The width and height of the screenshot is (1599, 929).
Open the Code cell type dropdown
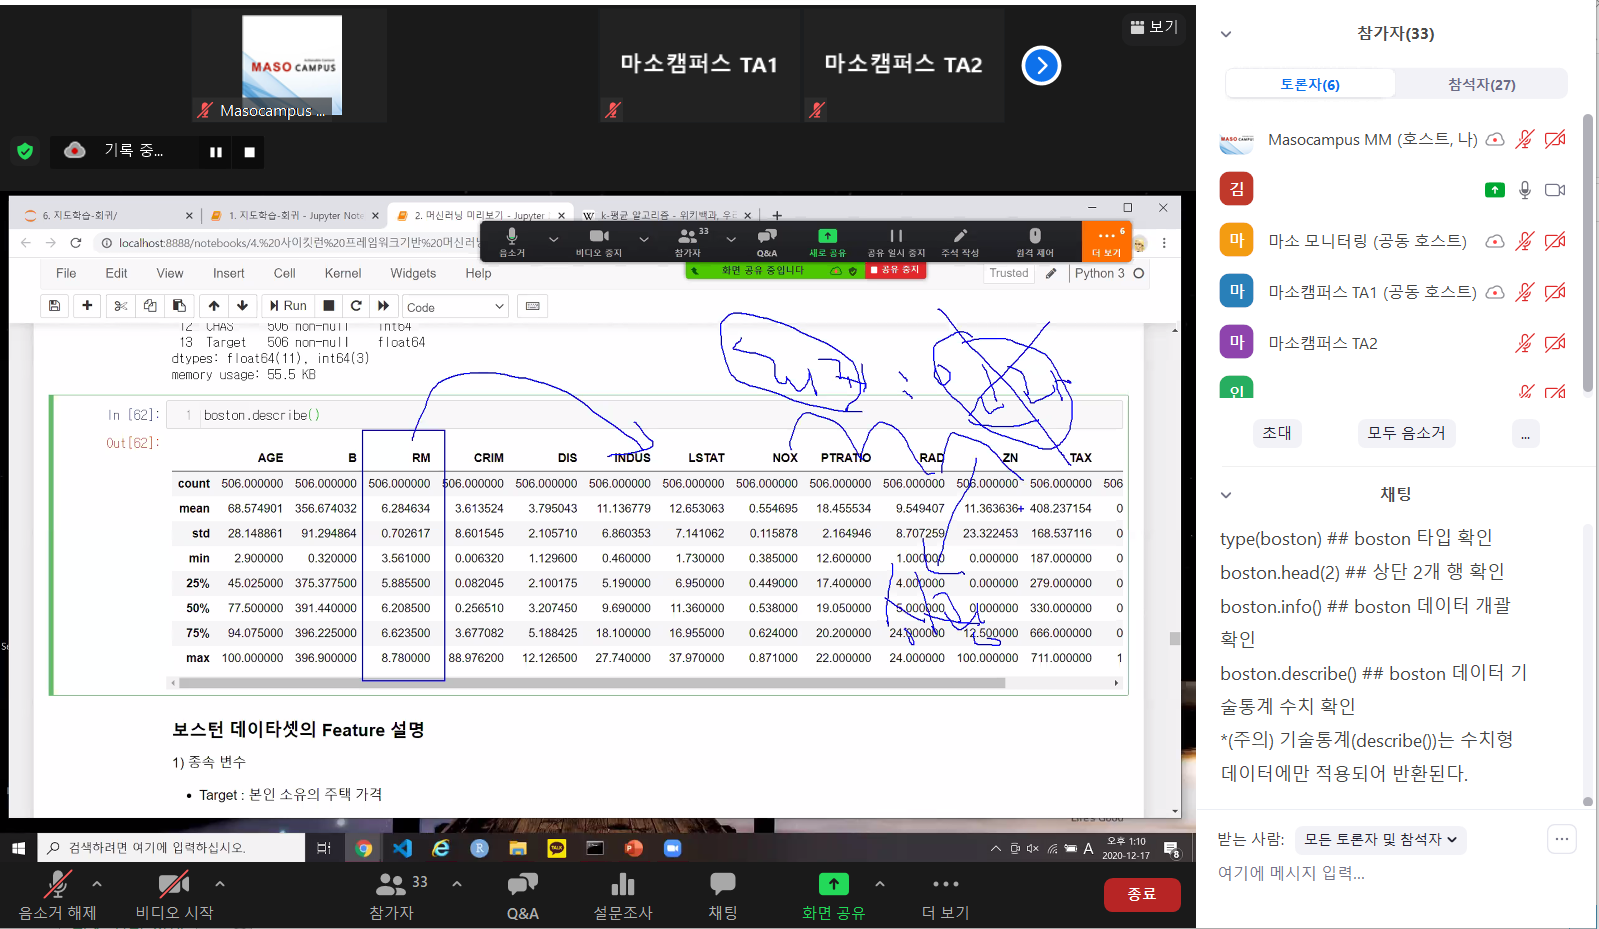coord(455,307)
